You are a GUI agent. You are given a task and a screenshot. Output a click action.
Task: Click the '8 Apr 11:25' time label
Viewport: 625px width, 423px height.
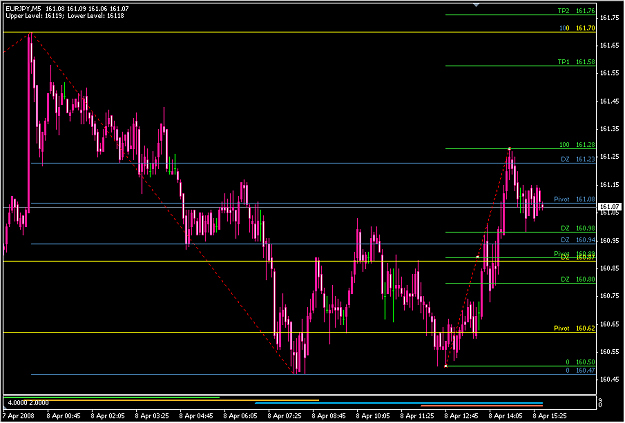(418, 416)
